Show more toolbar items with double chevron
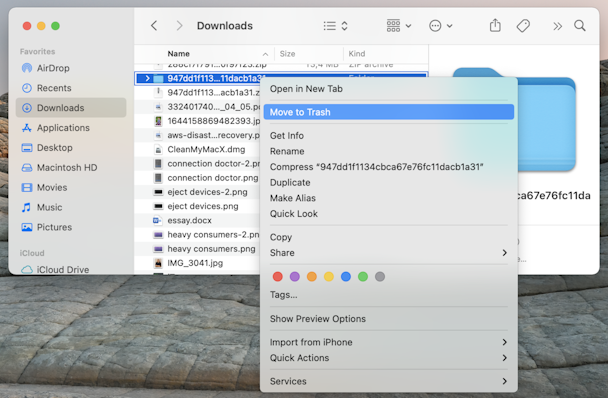This screenshot has height=398, width=608. tap(557, 26)
